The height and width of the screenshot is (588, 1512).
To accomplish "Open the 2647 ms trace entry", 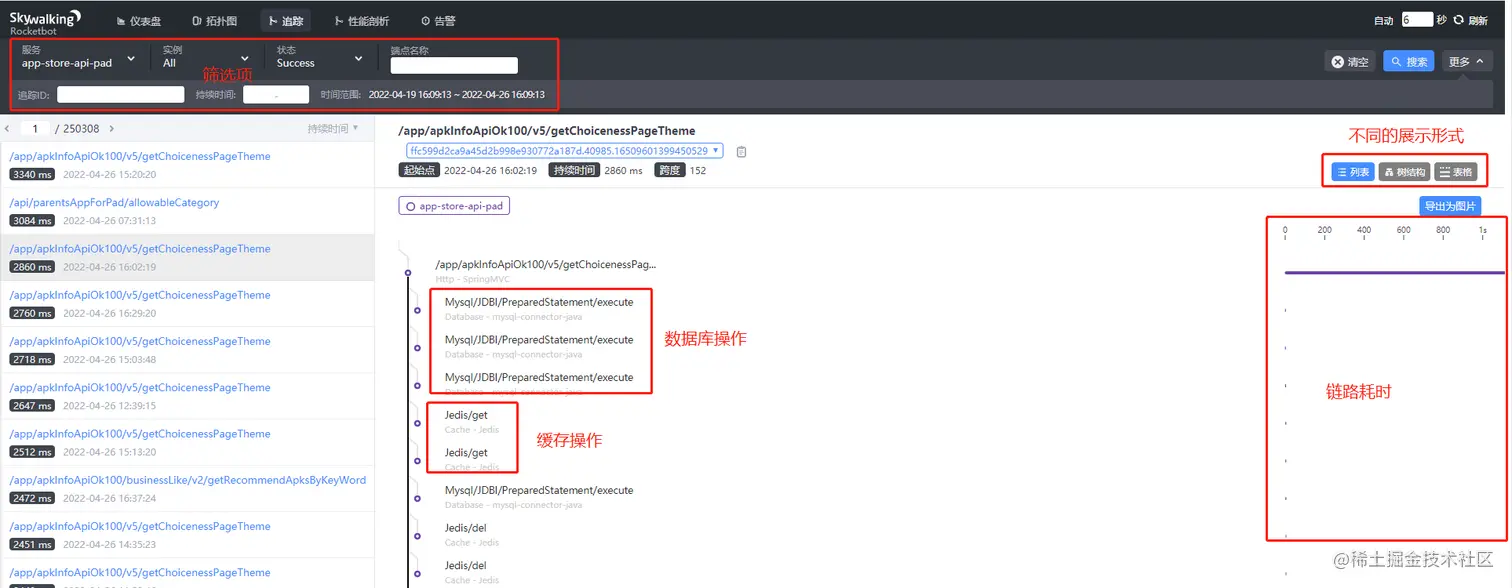I will point(187,396).
